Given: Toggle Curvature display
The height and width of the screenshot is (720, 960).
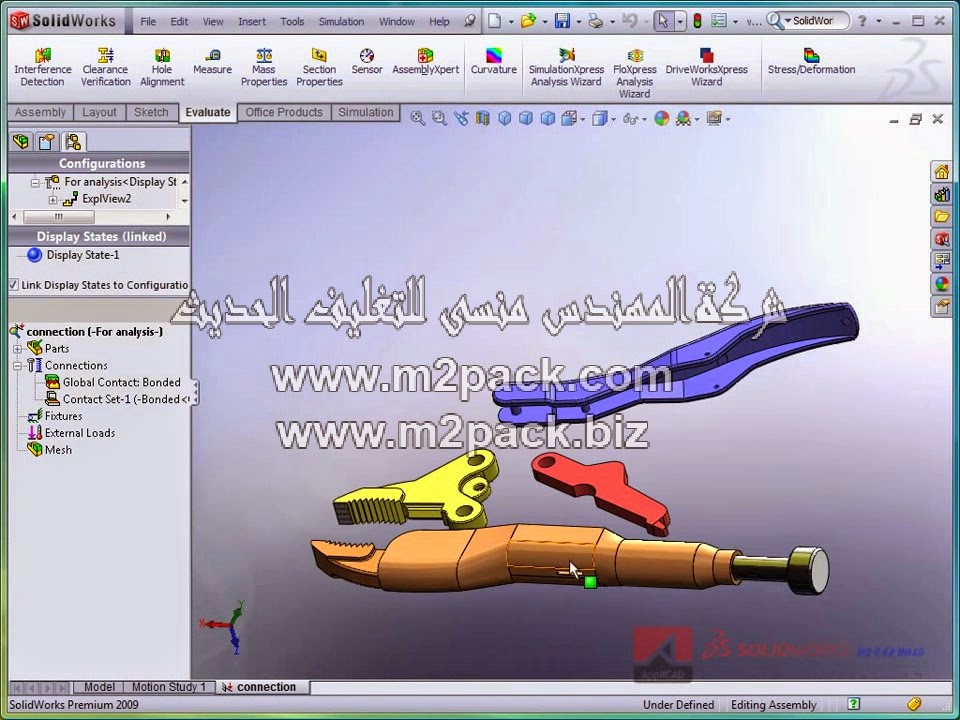Looking at the screenshot, I should (x=493, y=62).
